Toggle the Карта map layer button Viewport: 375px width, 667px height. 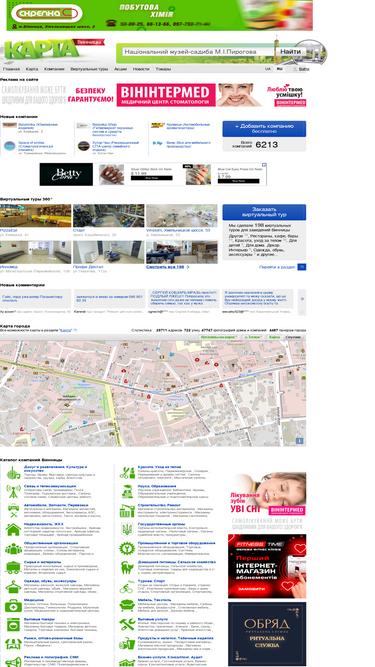click(x=275, y=337)
